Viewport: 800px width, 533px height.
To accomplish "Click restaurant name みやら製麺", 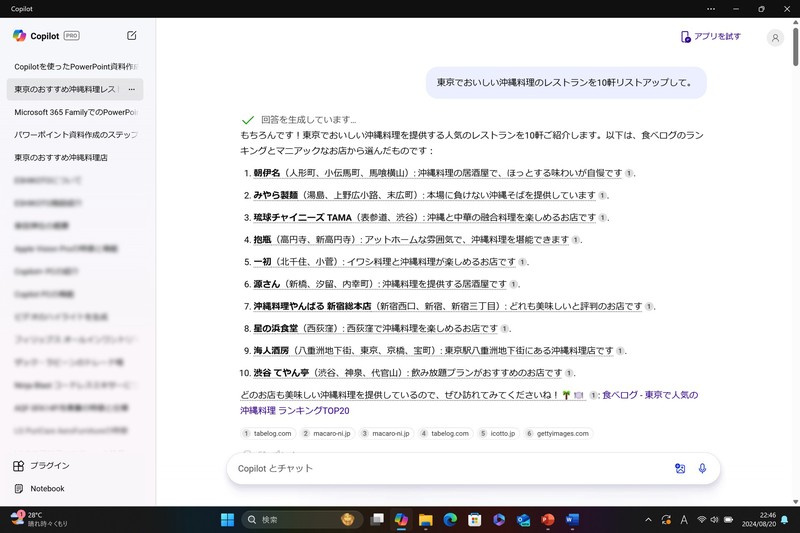I will coord(276,195).
